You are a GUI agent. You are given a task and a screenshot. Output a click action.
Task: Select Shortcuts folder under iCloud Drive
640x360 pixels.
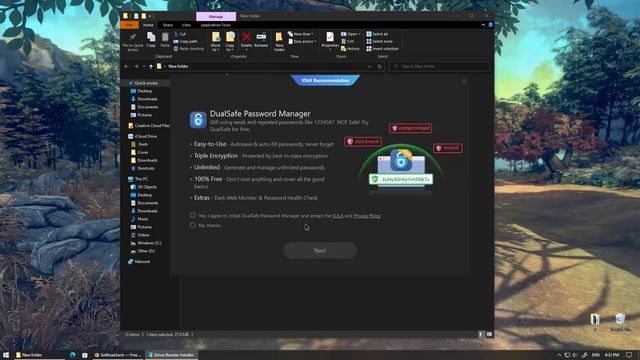click(142, 168)
